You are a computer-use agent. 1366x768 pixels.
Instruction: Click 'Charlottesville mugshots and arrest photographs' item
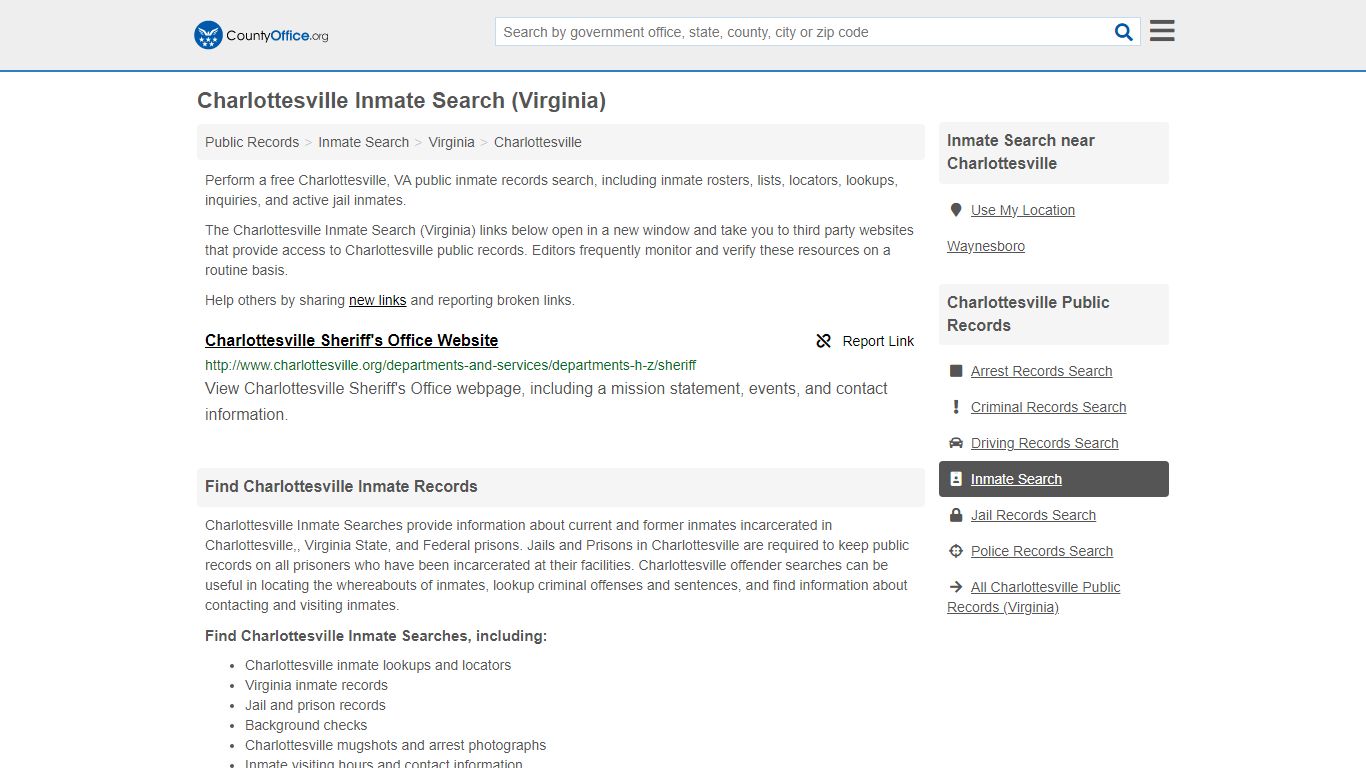pos(395,745)
